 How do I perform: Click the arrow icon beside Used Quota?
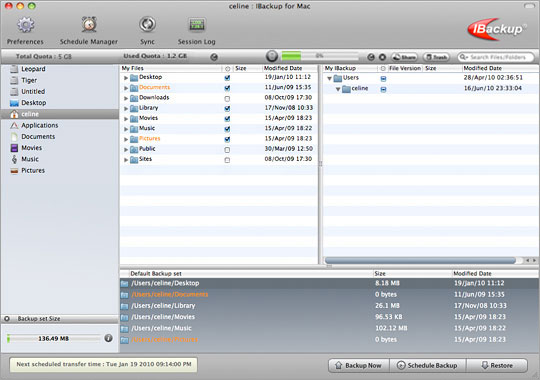pyautogui.click(x=214, y=57)
